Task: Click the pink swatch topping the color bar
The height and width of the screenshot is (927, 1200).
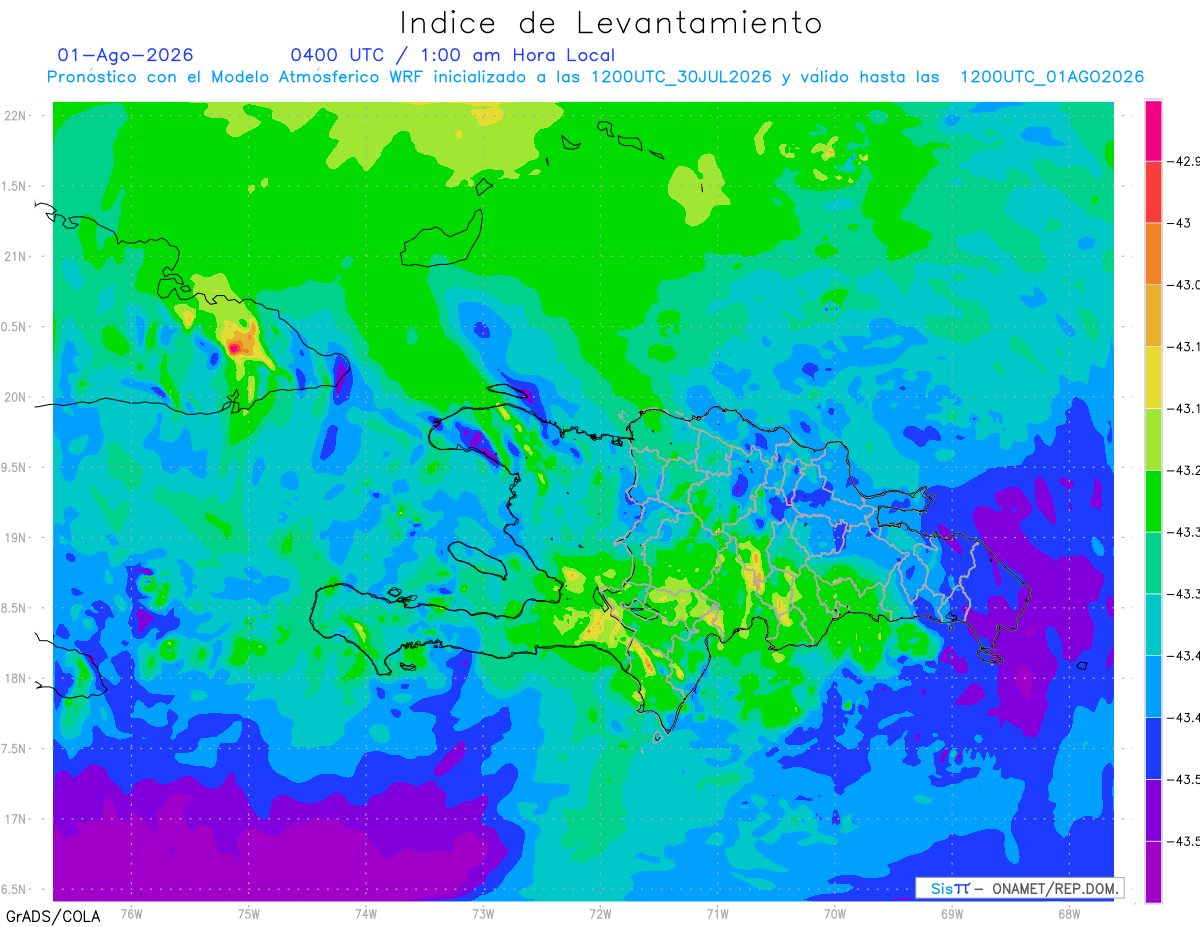Action: tap(1153, 130)
